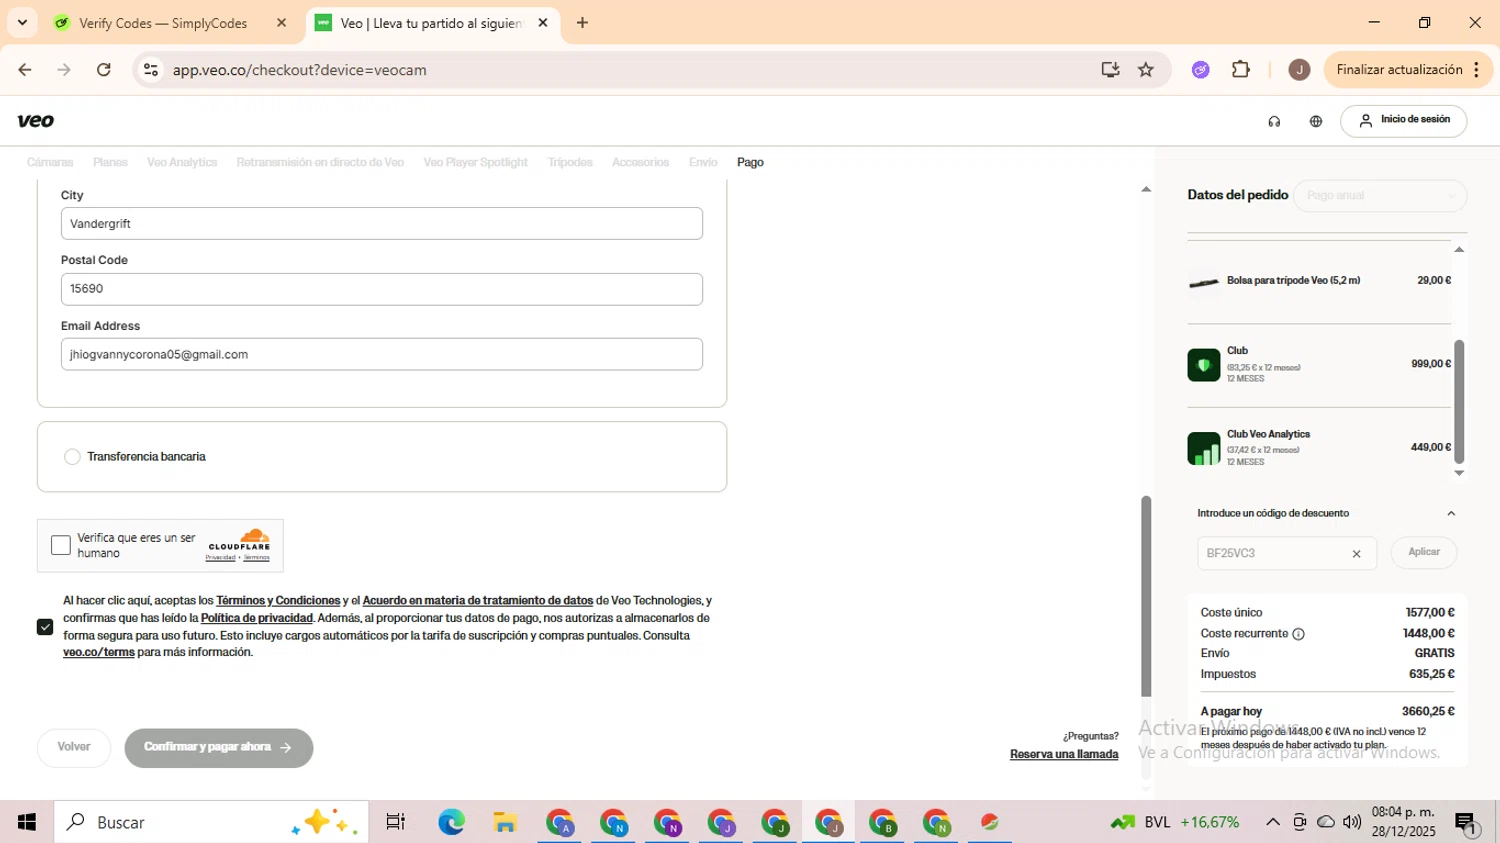Viewport: 1500px width, 843px height.
Task: Click the form scroll up arrow
Action: pyautogui.click(x=1146, y=190)
